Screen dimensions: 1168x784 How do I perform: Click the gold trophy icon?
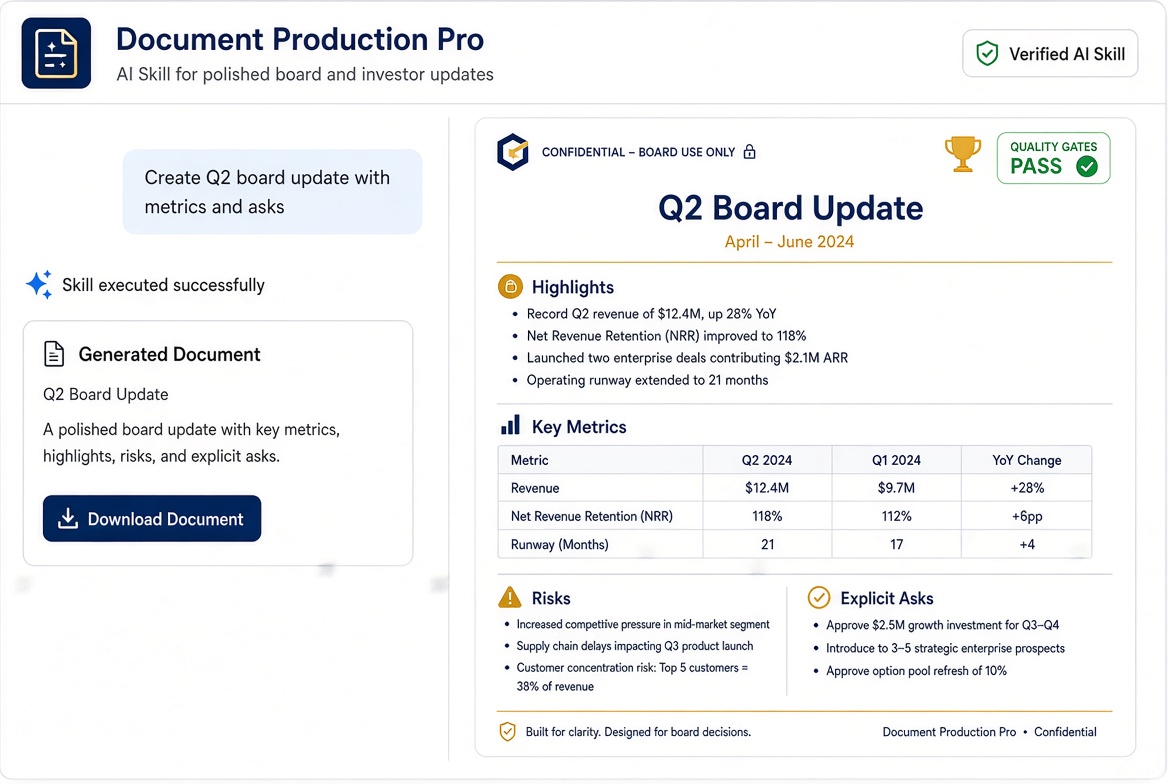(x=962, y=154)
